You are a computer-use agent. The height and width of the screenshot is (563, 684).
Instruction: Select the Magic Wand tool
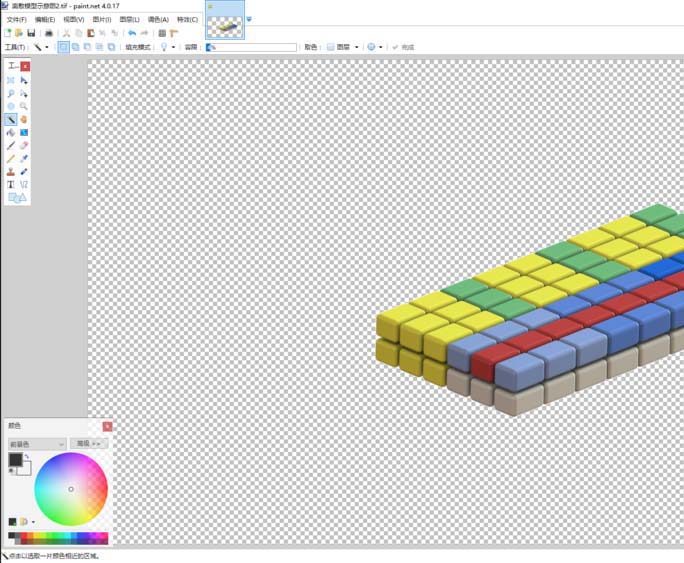point(11,119)
